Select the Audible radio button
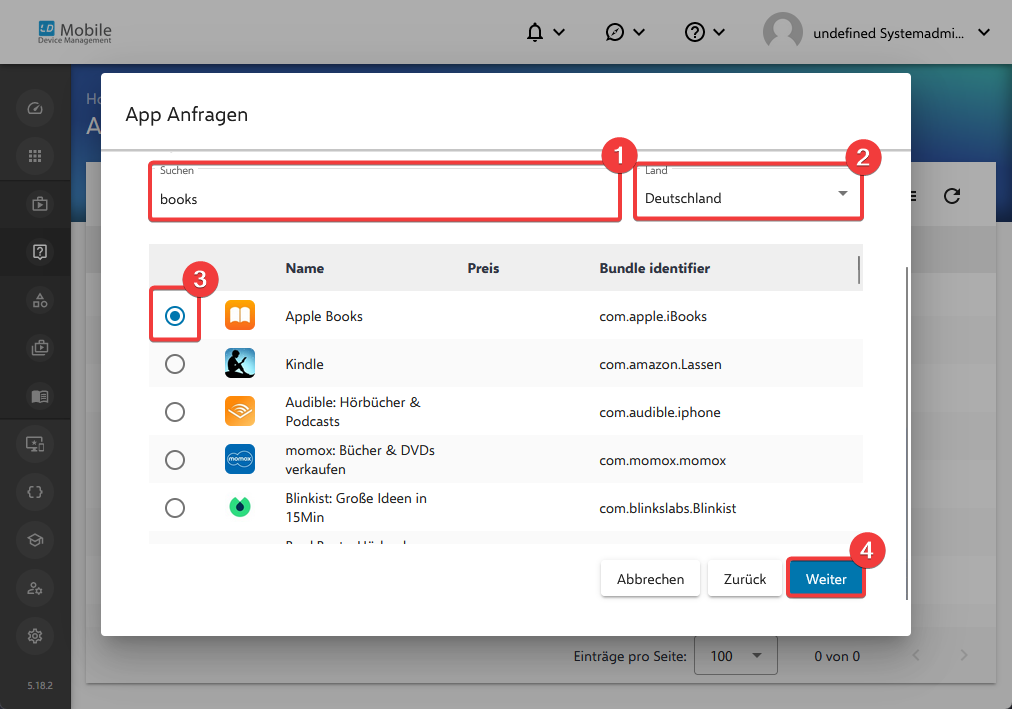This screenshot has width=1012, height=709. 175,412
